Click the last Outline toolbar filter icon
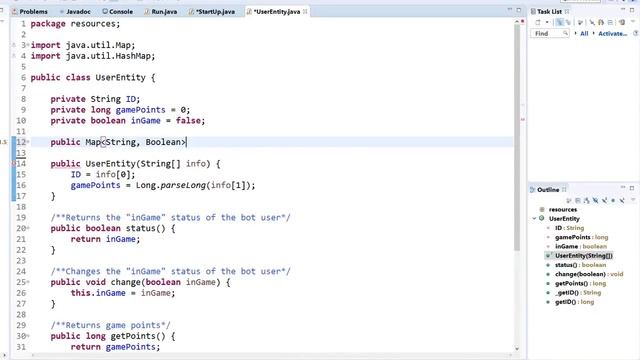The height and width of the screenshot is (360, 640). click(622, 200)
